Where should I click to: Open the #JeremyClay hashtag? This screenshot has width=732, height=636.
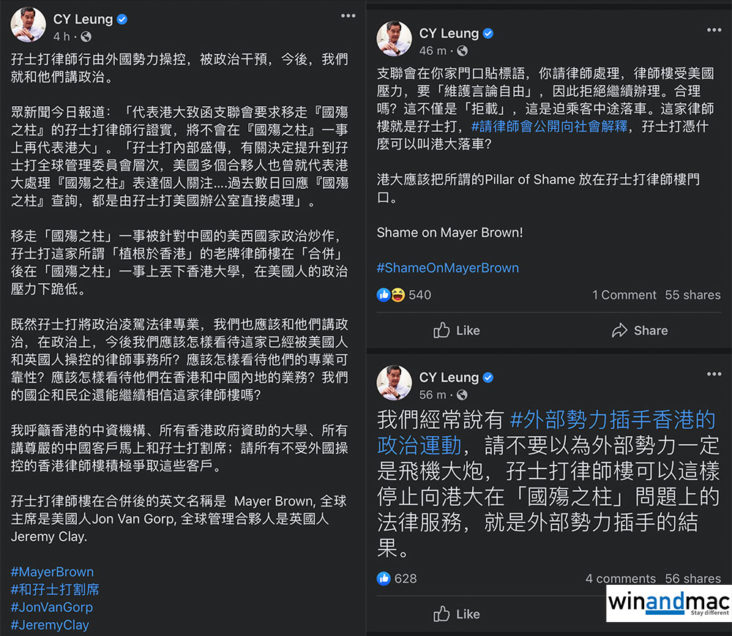50,625
